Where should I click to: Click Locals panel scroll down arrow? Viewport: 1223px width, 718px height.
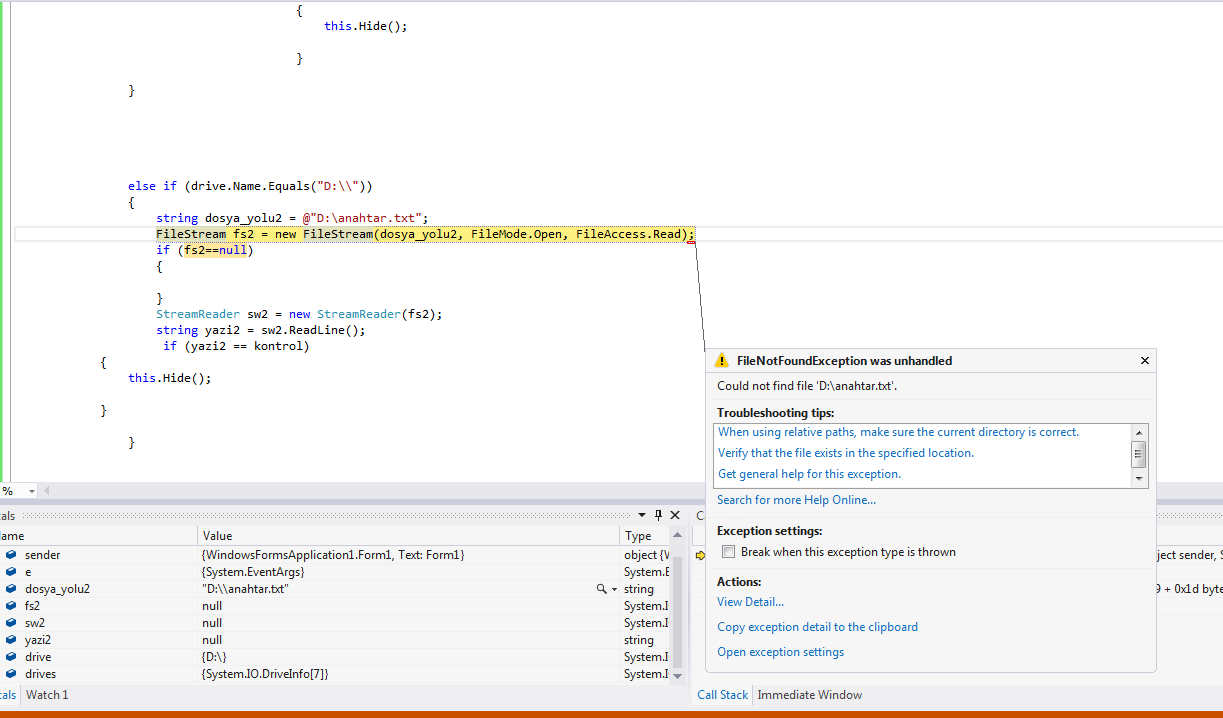click(678, 675)
